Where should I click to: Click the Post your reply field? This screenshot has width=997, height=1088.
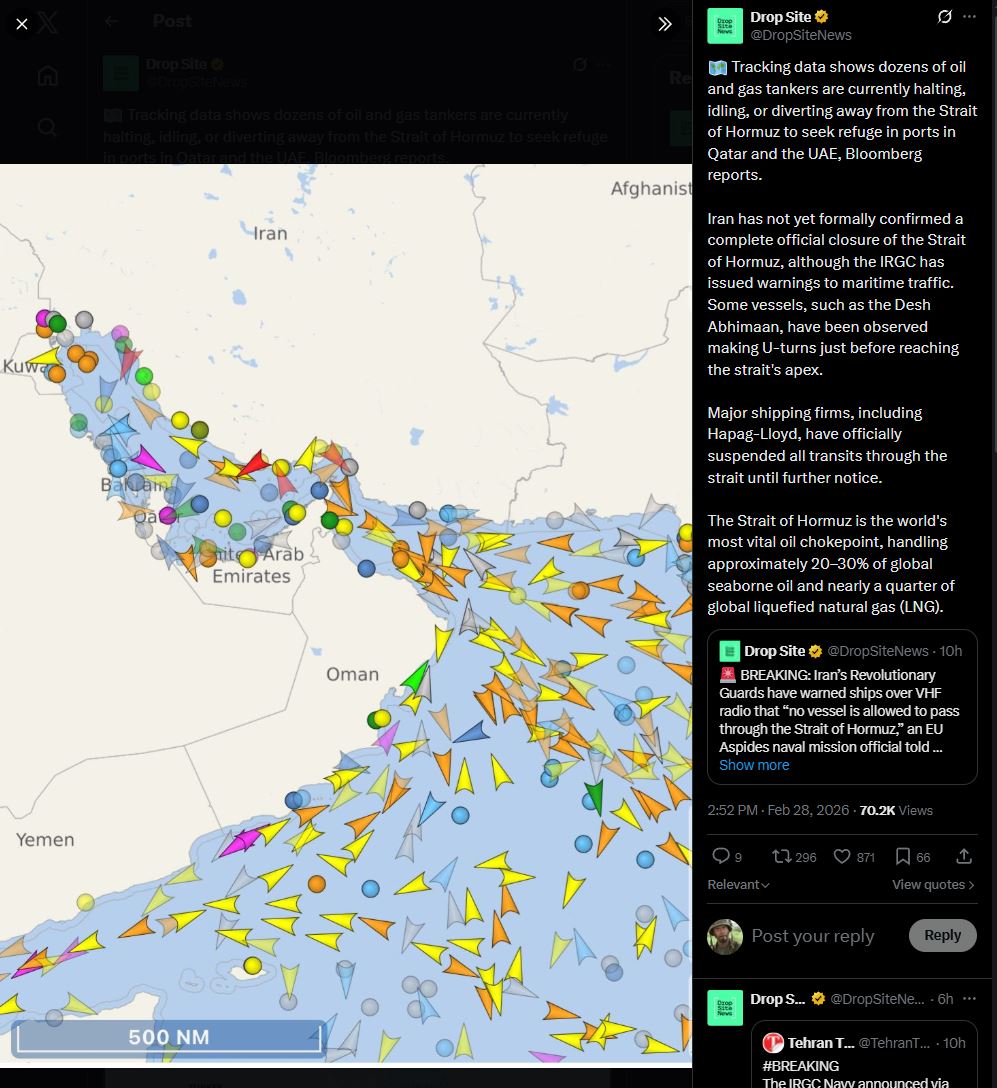click(x=812, y=936)
